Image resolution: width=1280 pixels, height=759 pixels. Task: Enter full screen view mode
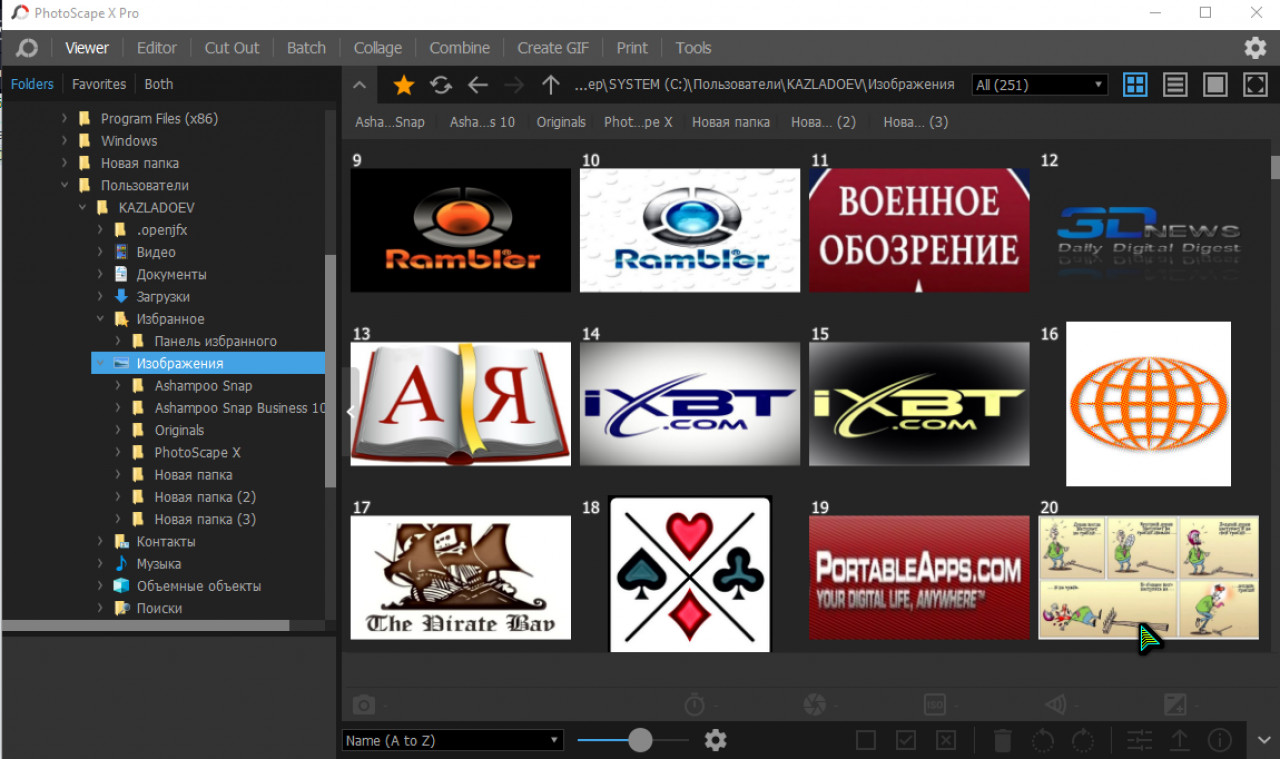coord(1255,85)
